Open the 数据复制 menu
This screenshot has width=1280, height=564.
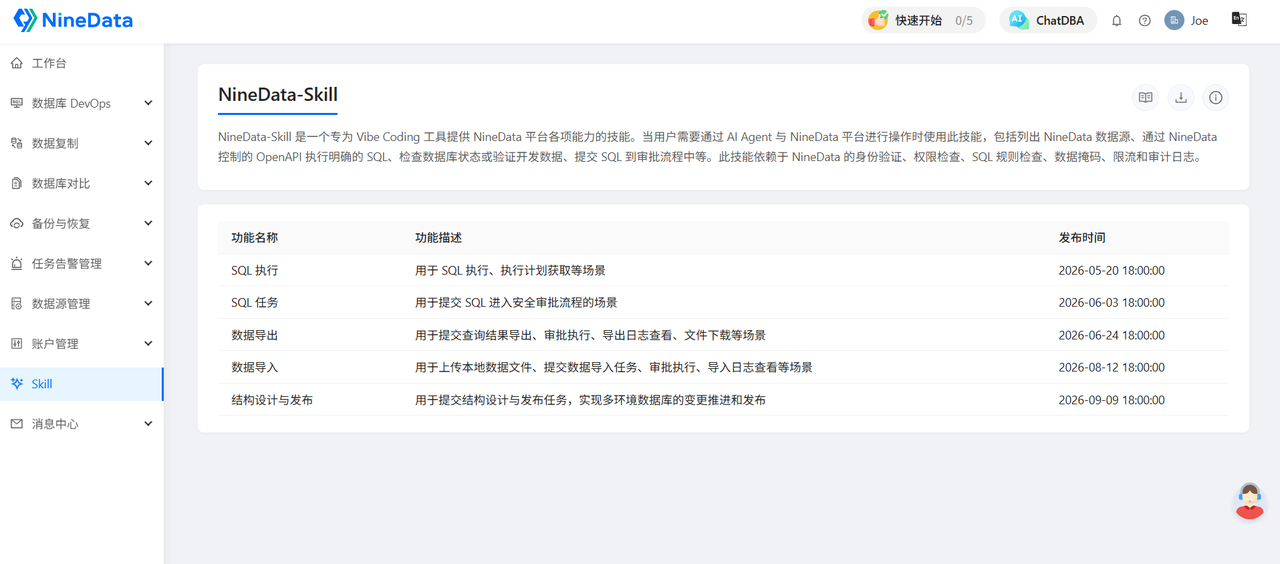[x=82, y=143]
